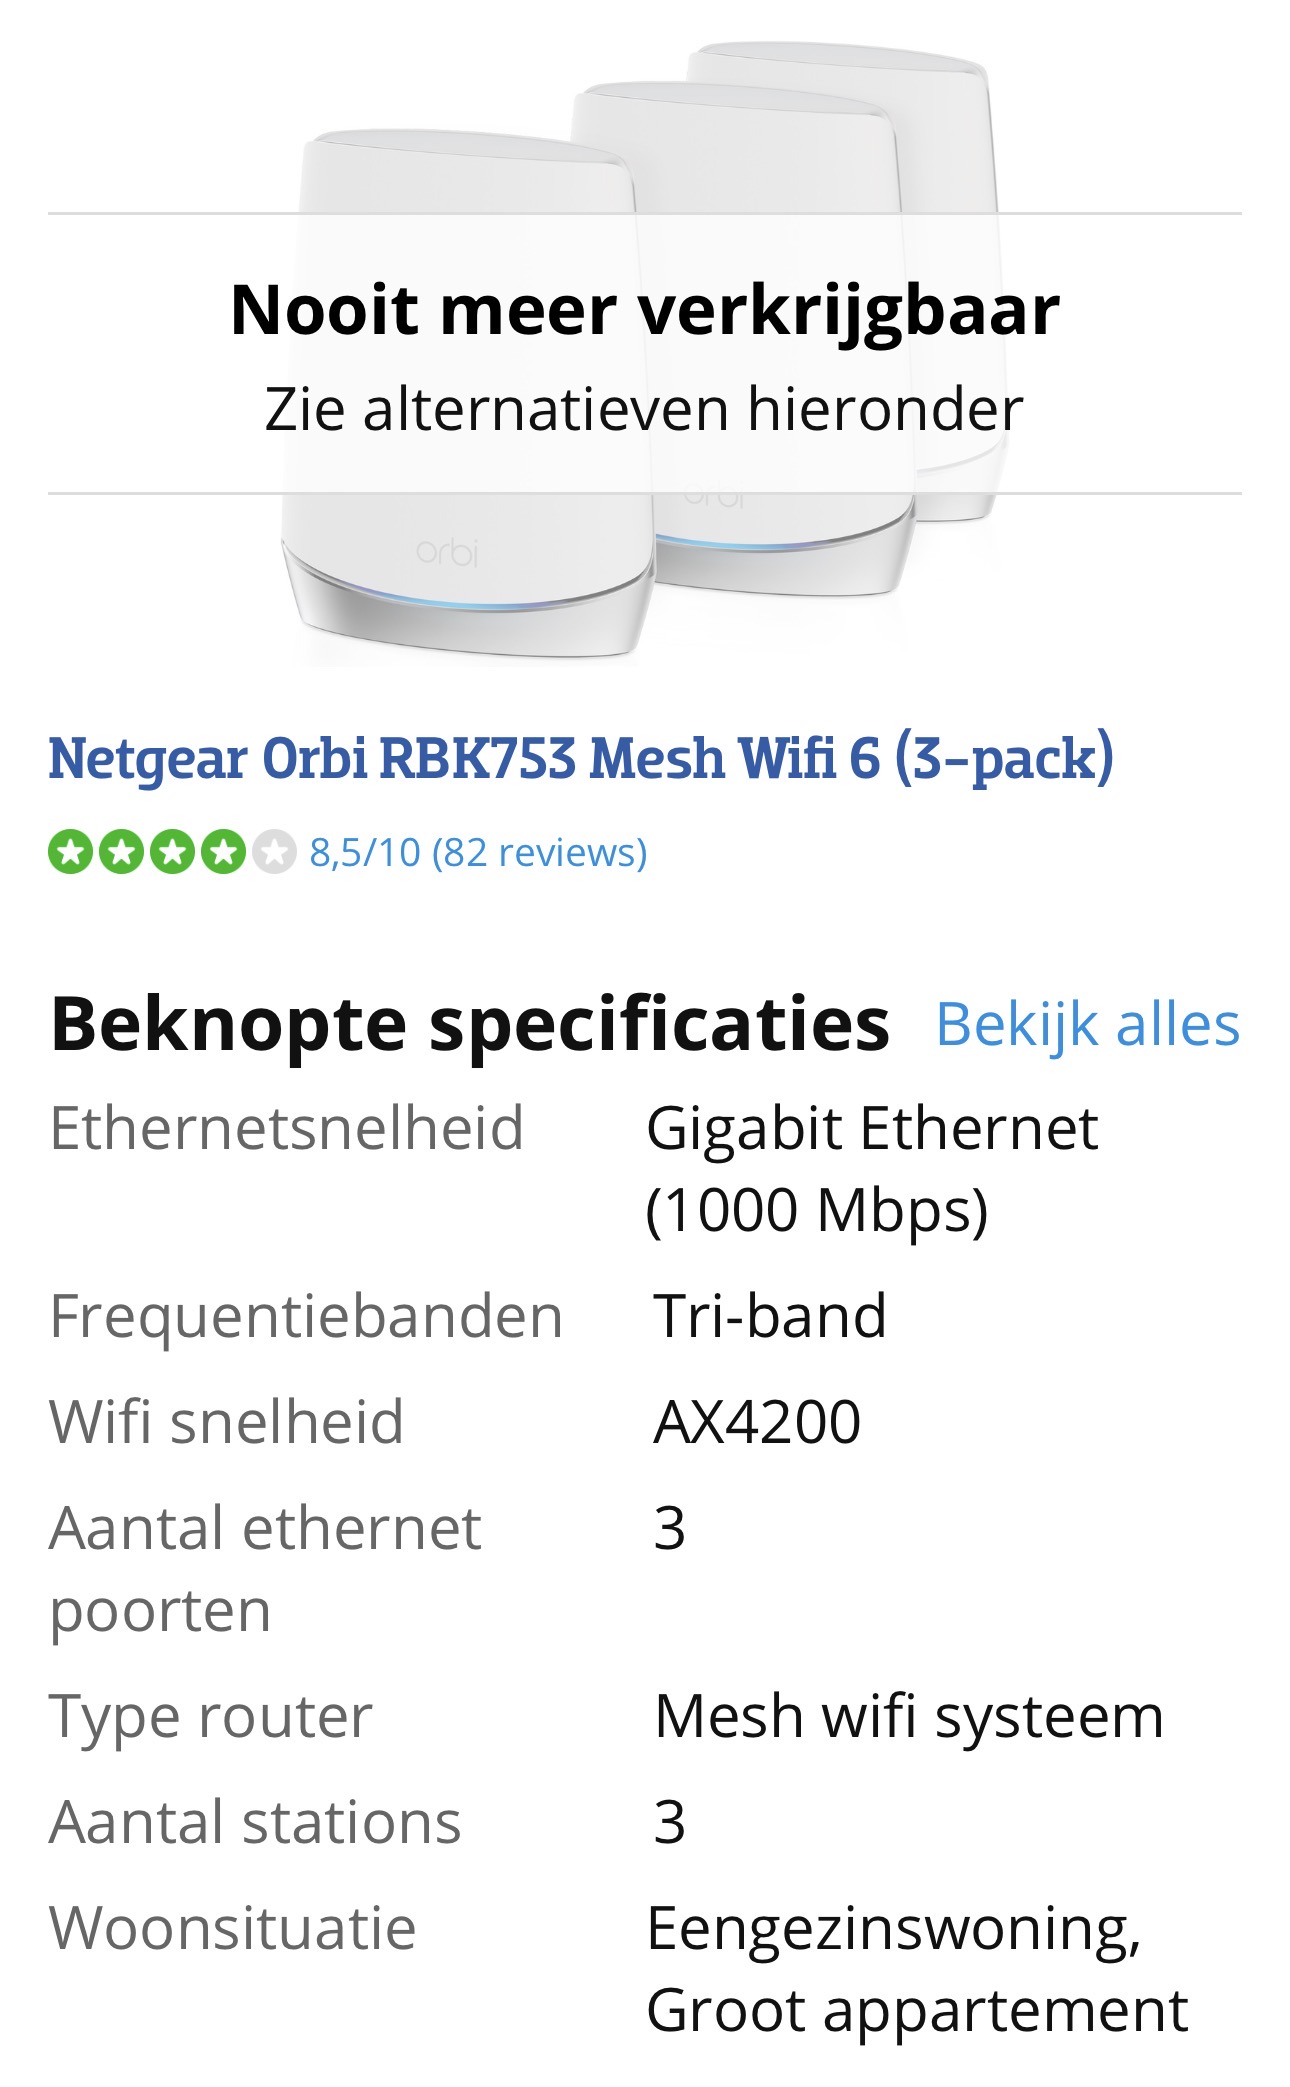Click the Woonsituatie specification label

pyautogui.click(x=232, y=1928)
